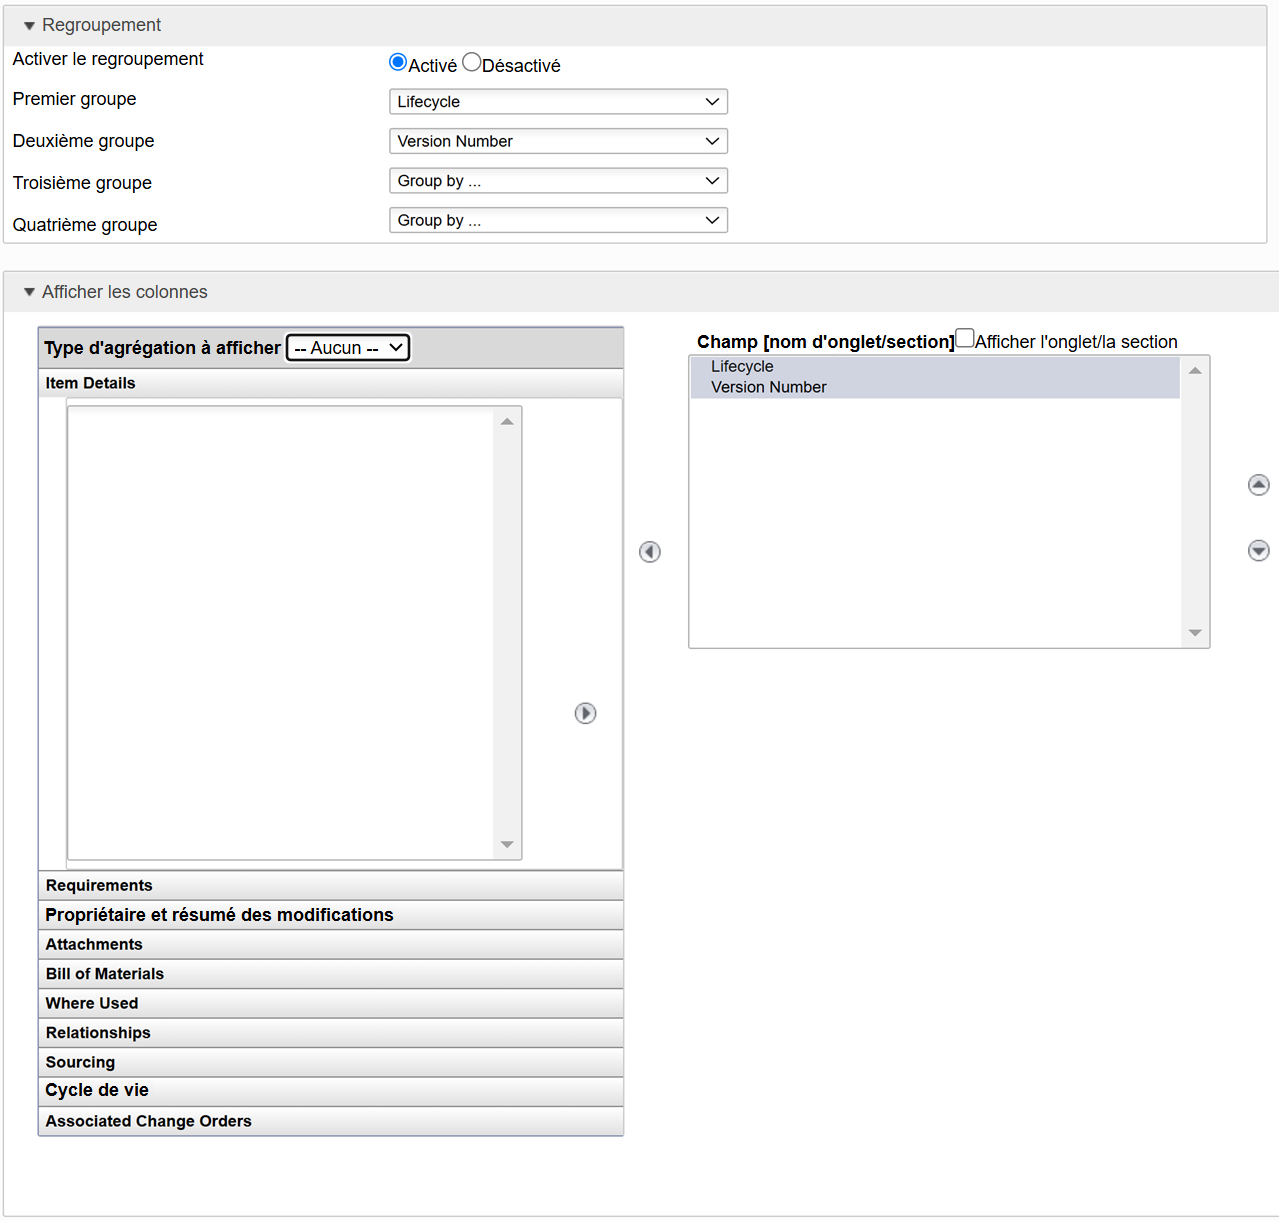Check Afficher l'onglet/la section checkbox
The width and height of the screenshot is (1279, 1221).
point(965,338)
